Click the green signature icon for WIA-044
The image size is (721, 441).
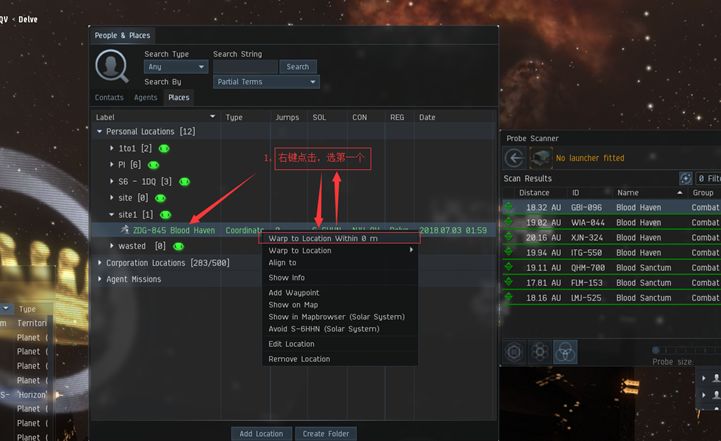[x=509, y=222]
